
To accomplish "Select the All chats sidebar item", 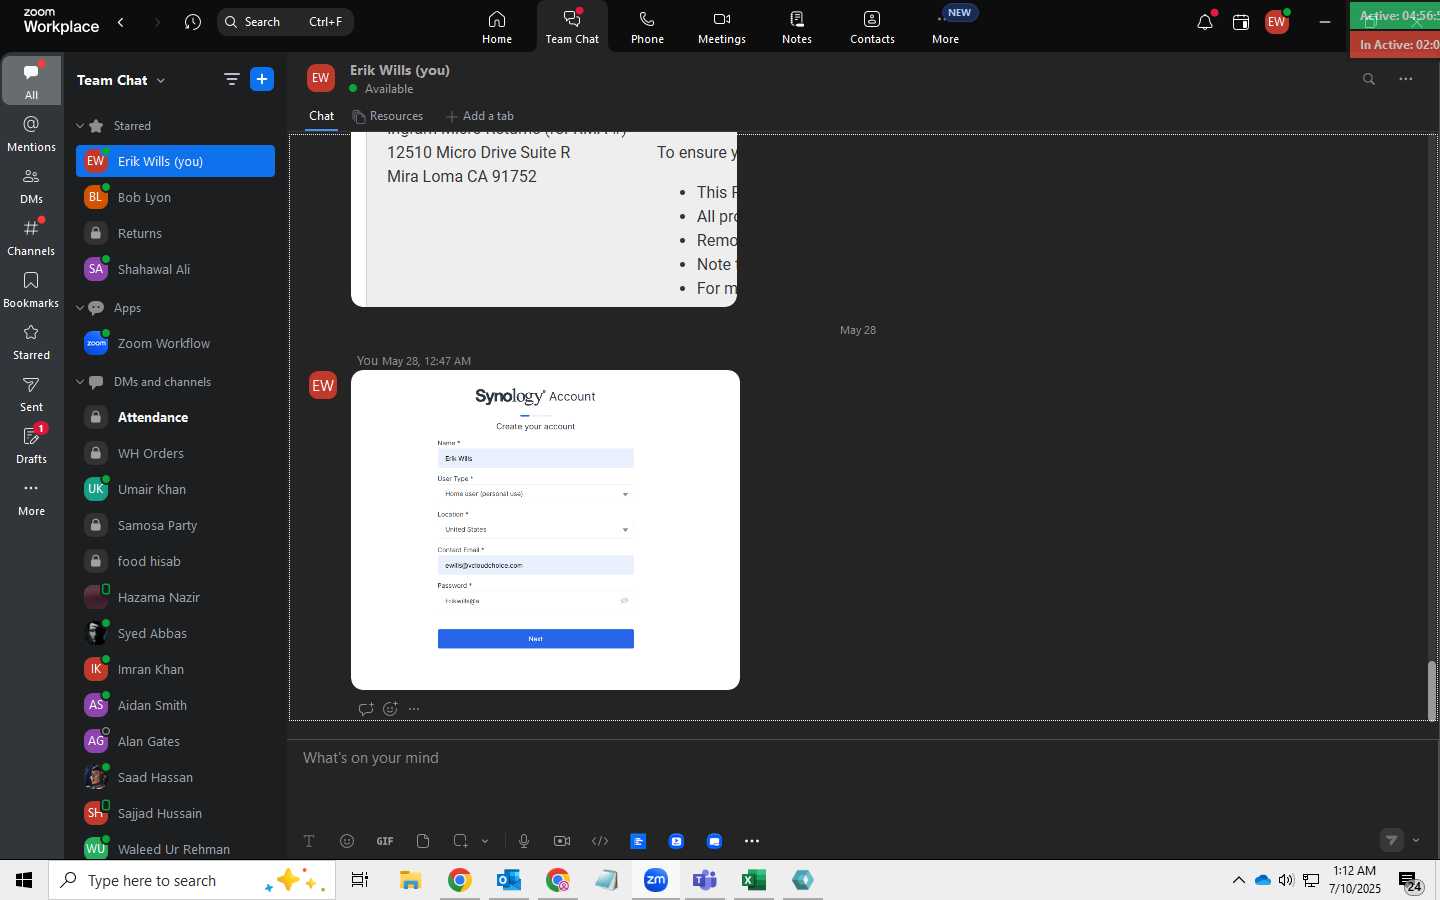I will coord(32,80).
